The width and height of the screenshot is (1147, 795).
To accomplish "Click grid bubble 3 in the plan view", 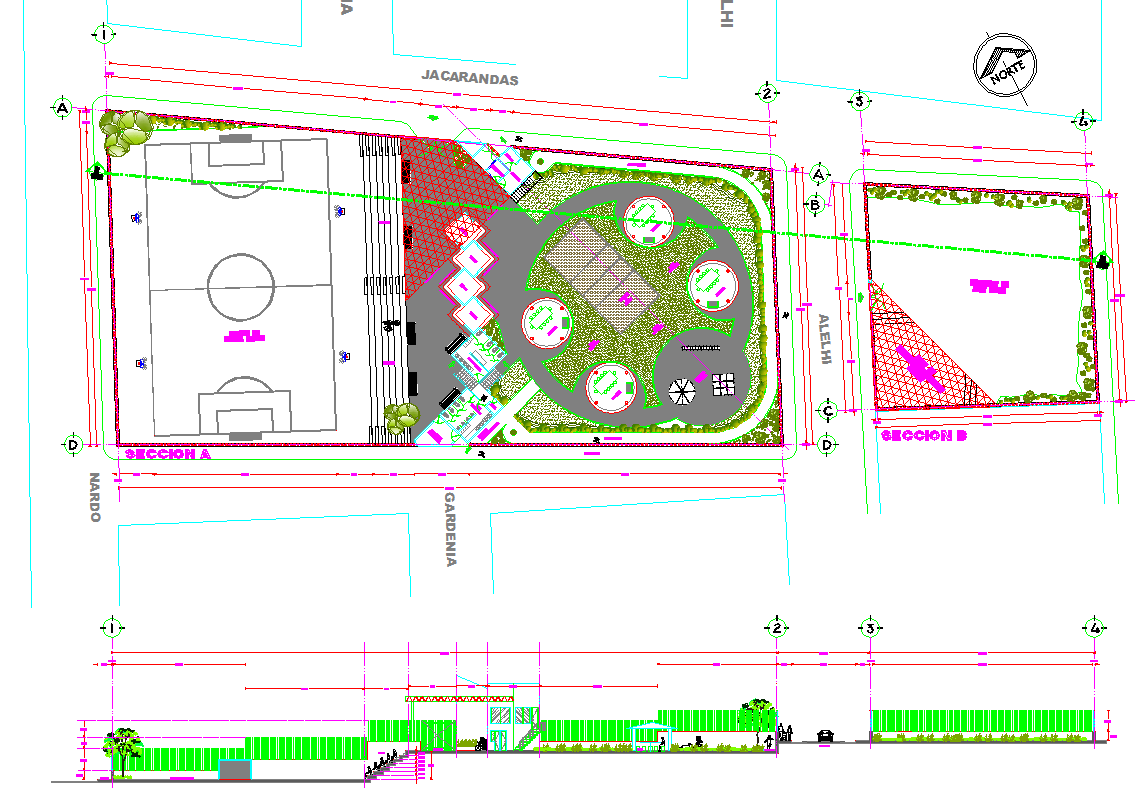I will (858, 101).
